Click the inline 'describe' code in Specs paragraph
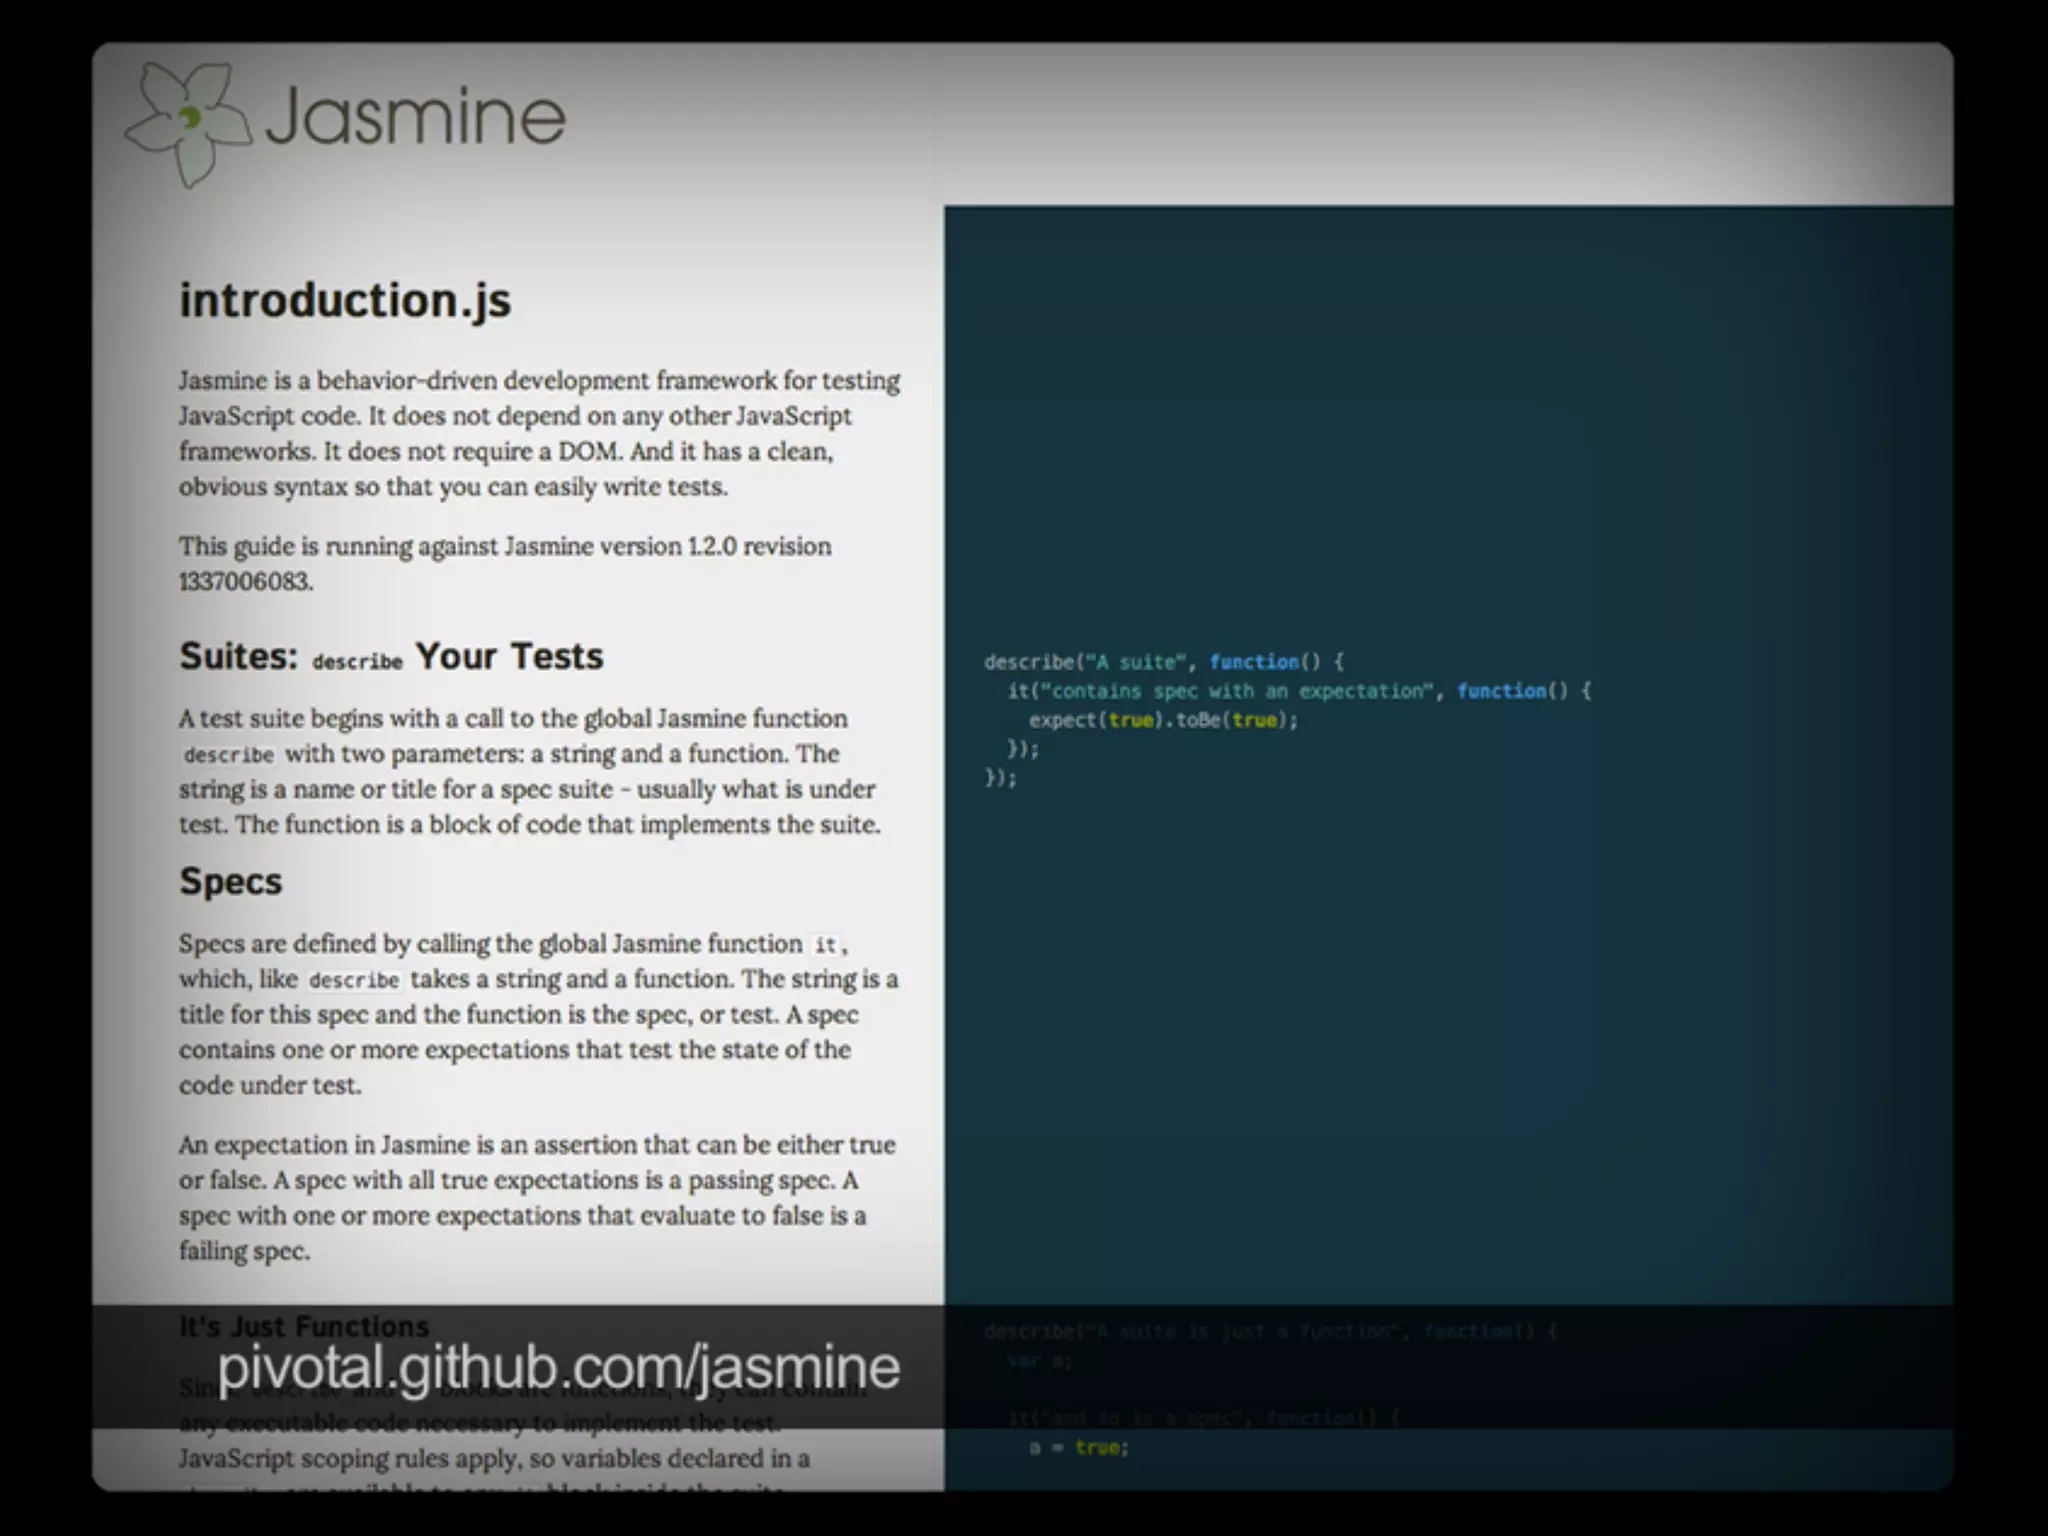The width and height of the screenshot is (2048, 1536). click(354, 980)
